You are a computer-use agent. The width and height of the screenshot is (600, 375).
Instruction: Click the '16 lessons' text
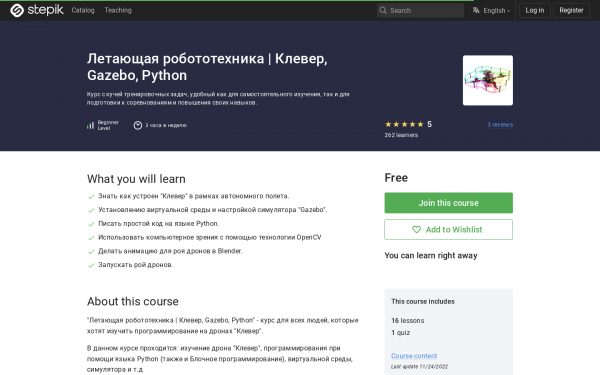pos(408,321)
